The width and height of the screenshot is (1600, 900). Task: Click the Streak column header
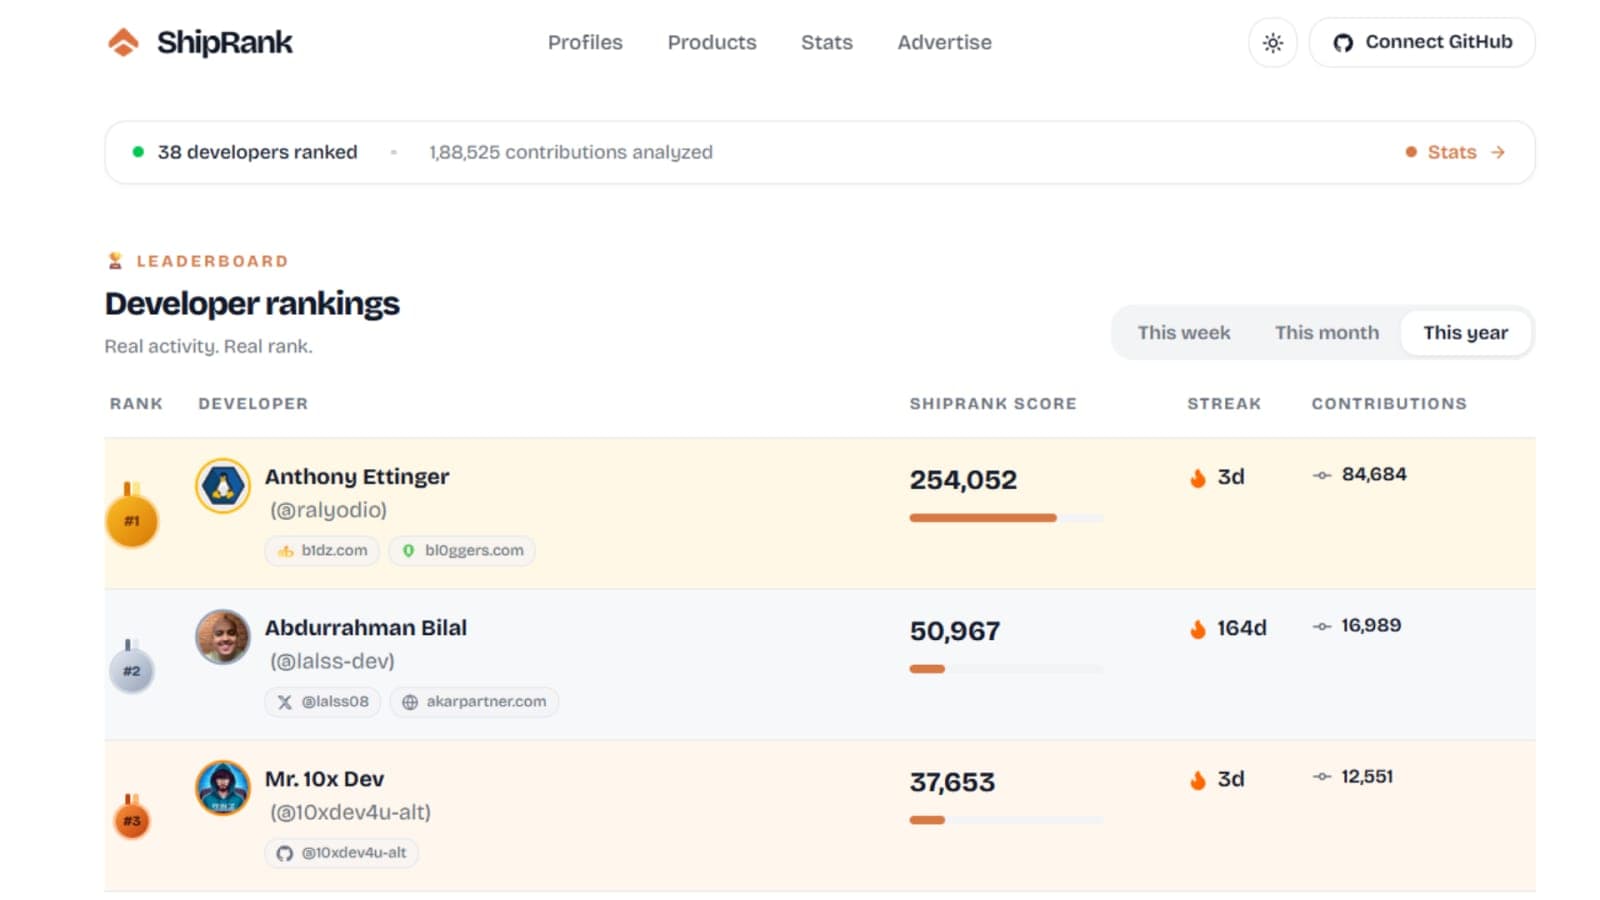pyautogui.click(x=1224, y=403)
